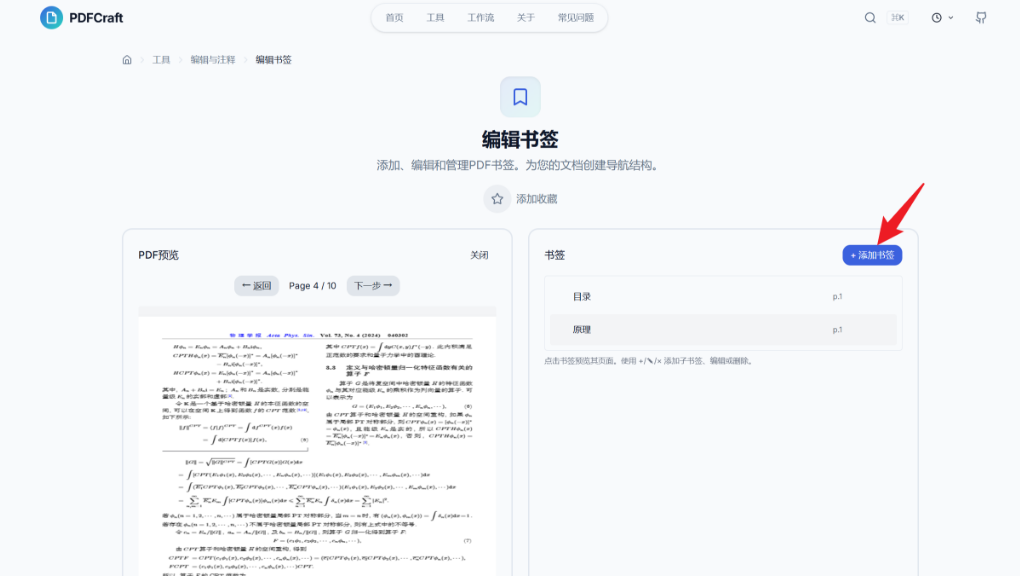Click the keyboard shortcut ⌘K badge

[x=898, y=18]
